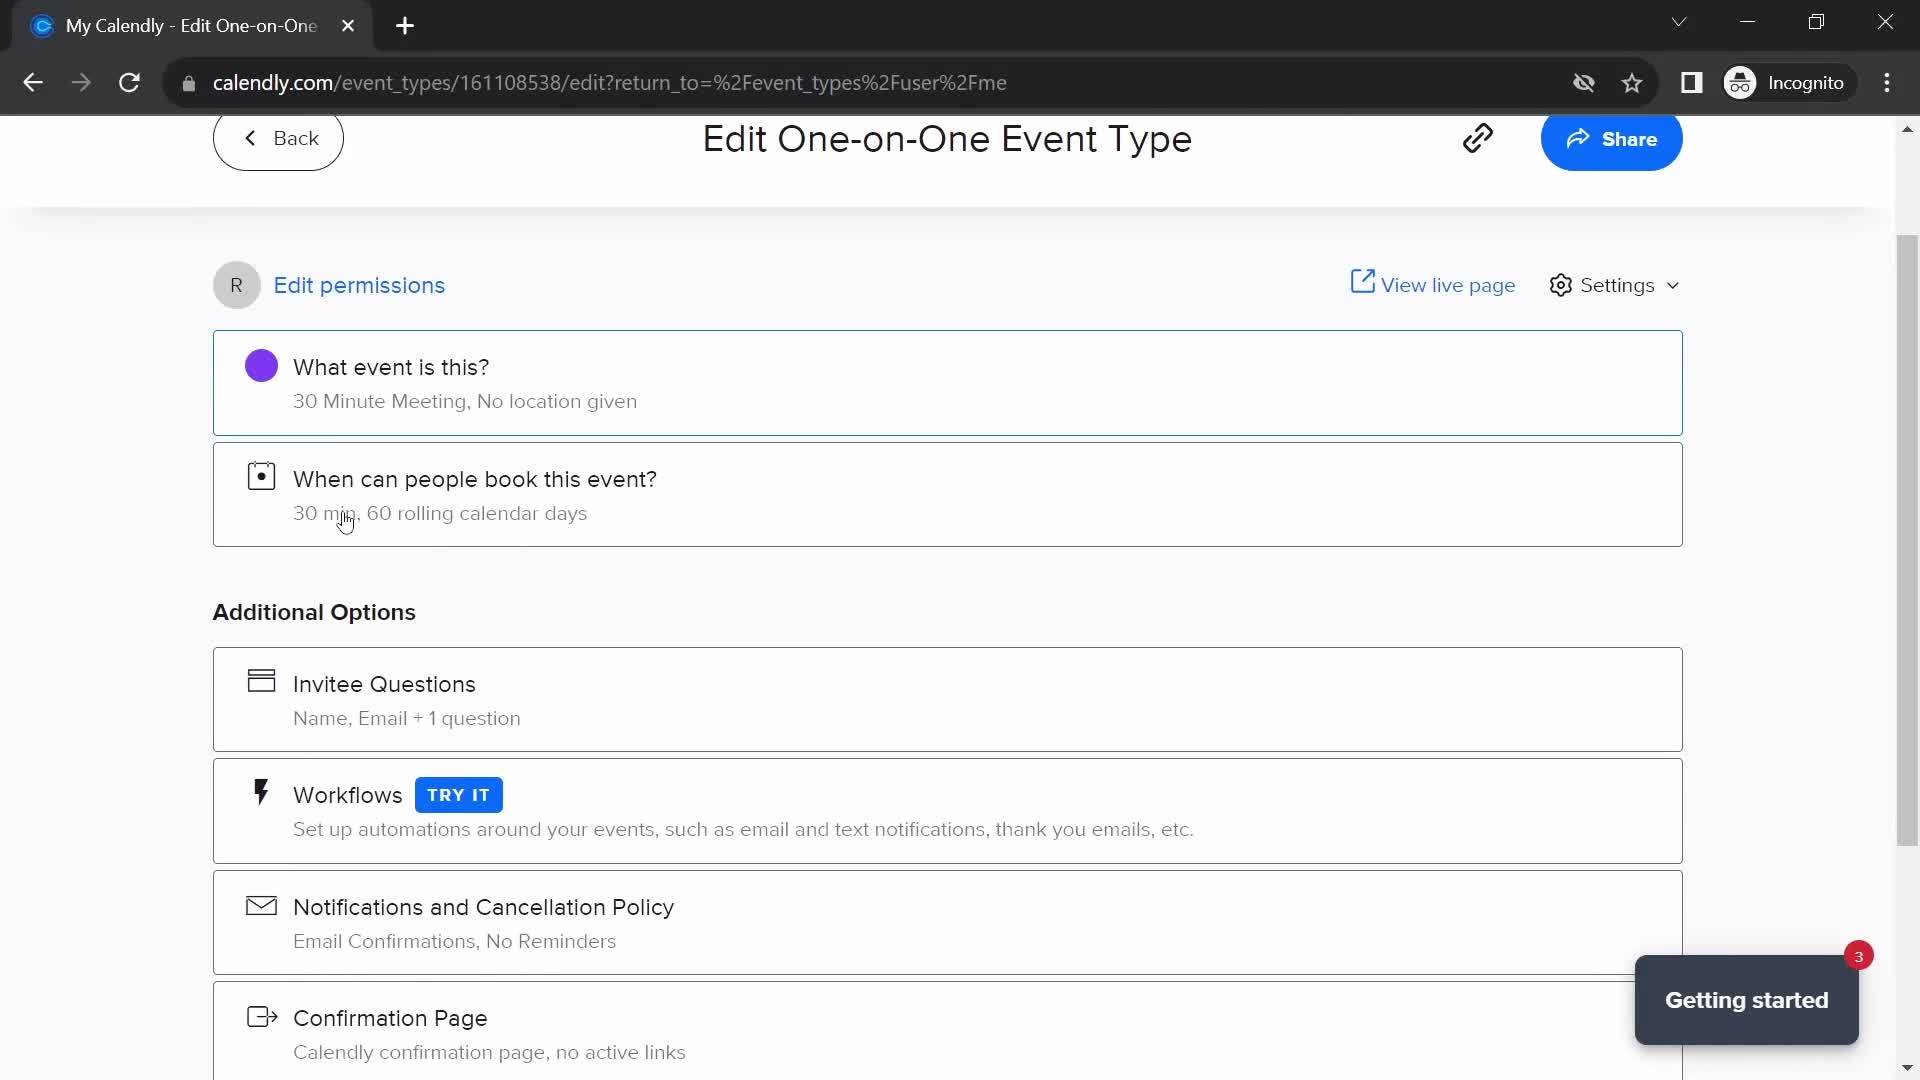Click the Confirmation Page export icon
This screenshot has width=1920, height=1080.
[x=261, y=1015]
